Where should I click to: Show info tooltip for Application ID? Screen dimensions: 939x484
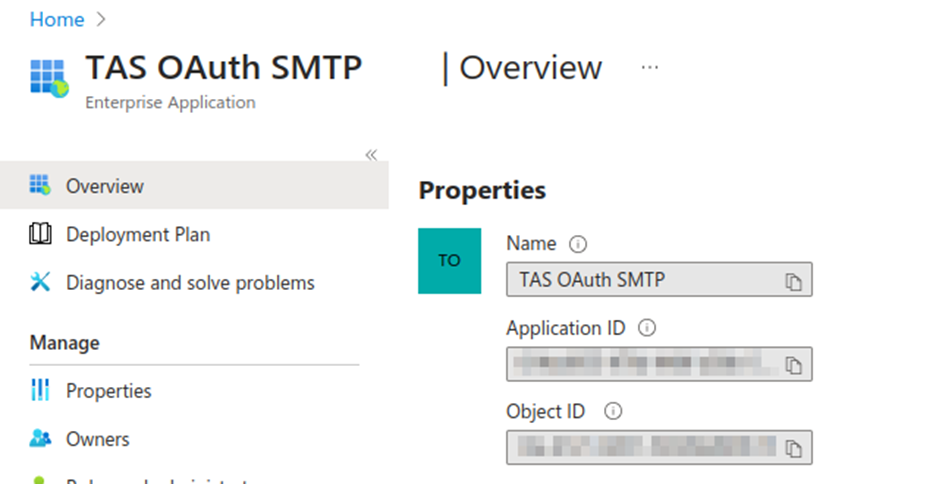tap(646, 327)
